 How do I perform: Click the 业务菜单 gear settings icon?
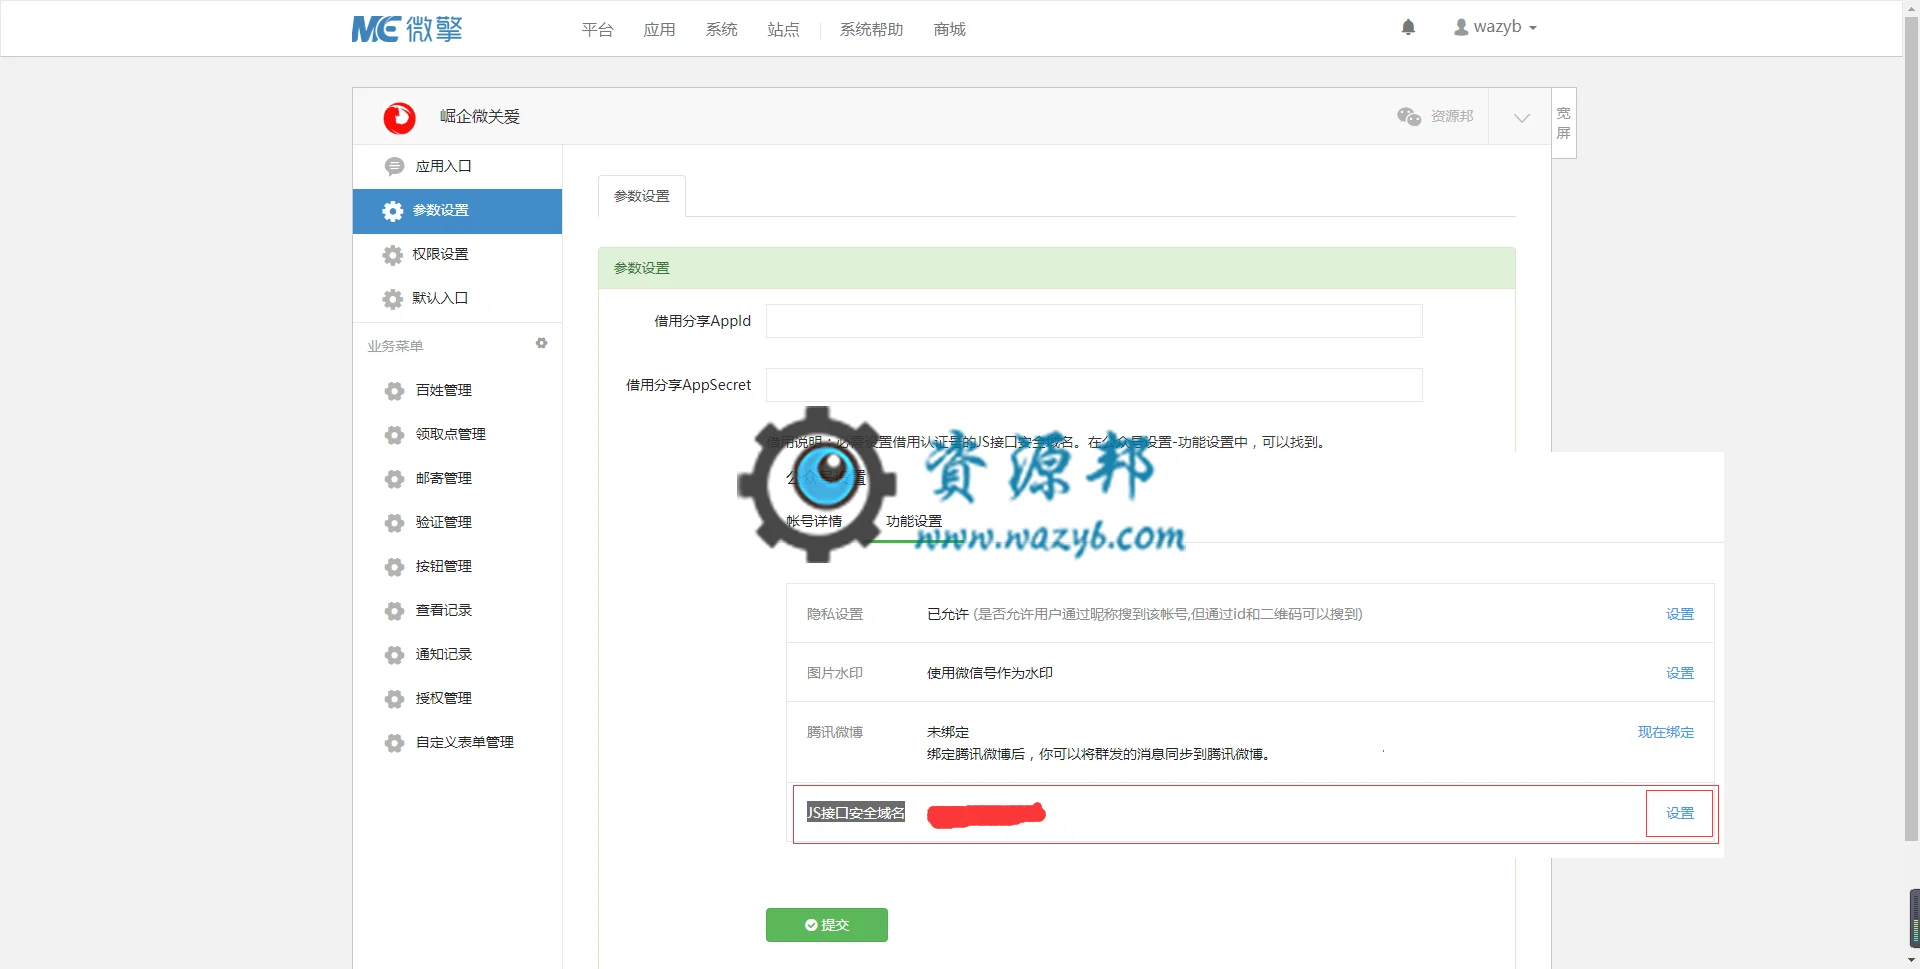coord(541,343)
